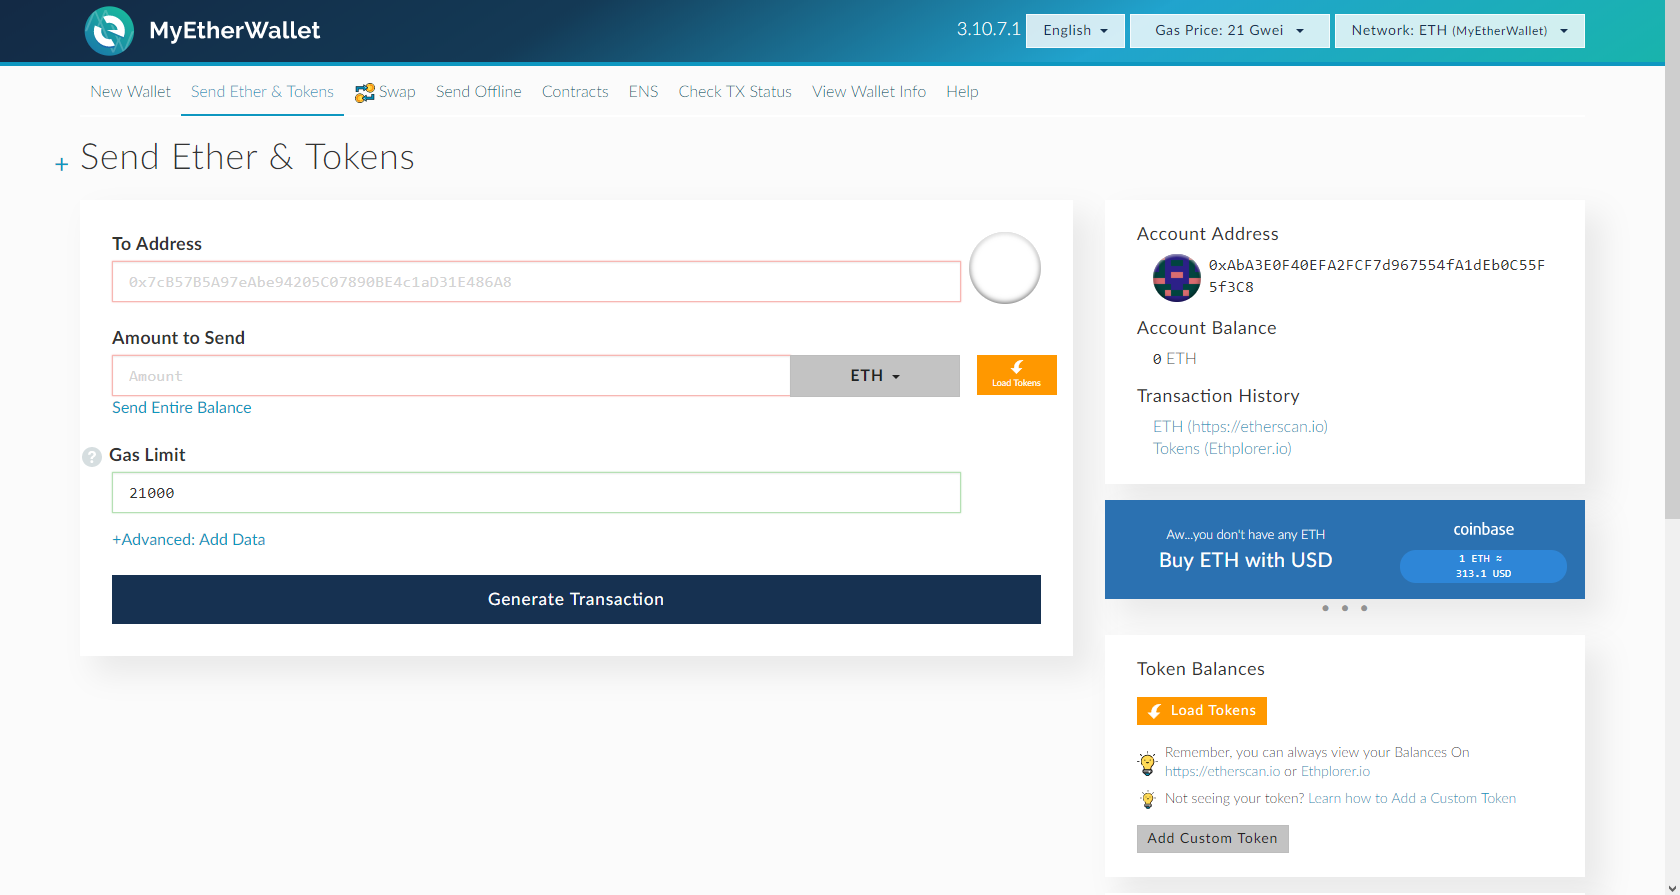Click the Add Custom Token button

click(1212, 839)
